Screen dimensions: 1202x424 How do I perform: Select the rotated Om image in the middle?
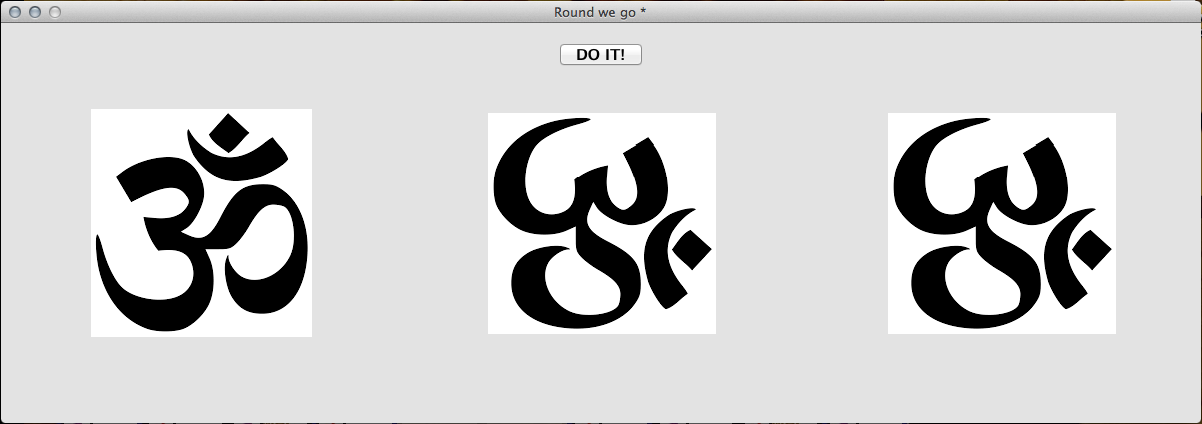[602, 223]
